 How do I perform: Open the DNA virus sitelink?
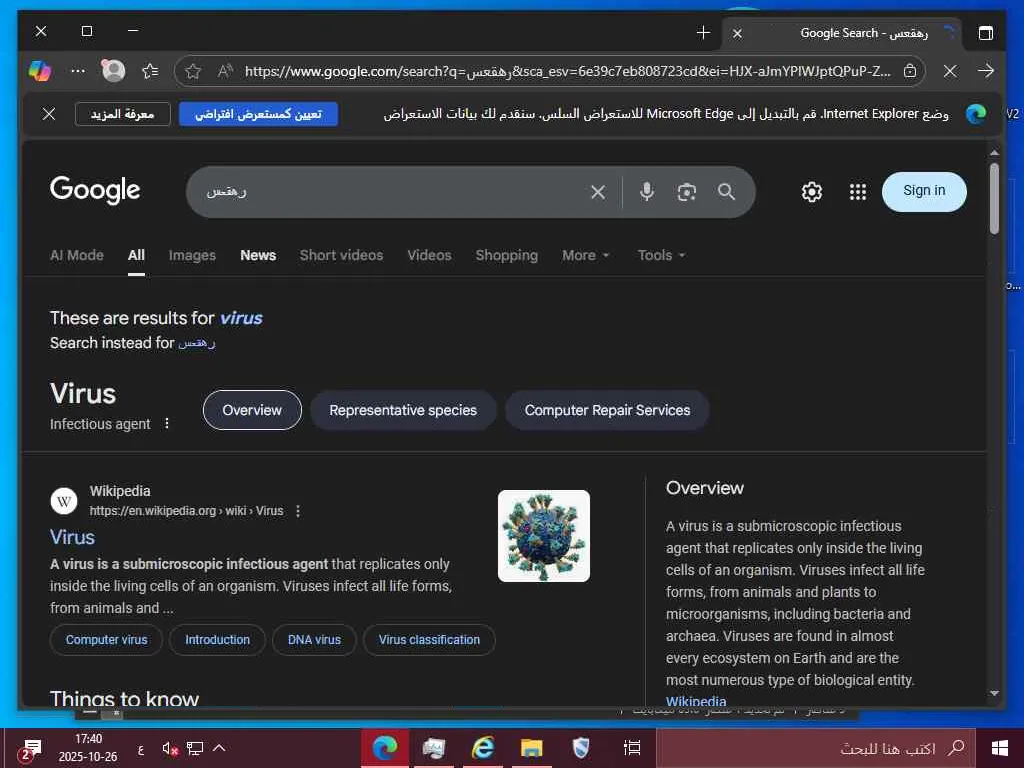[x=314, y=640]
